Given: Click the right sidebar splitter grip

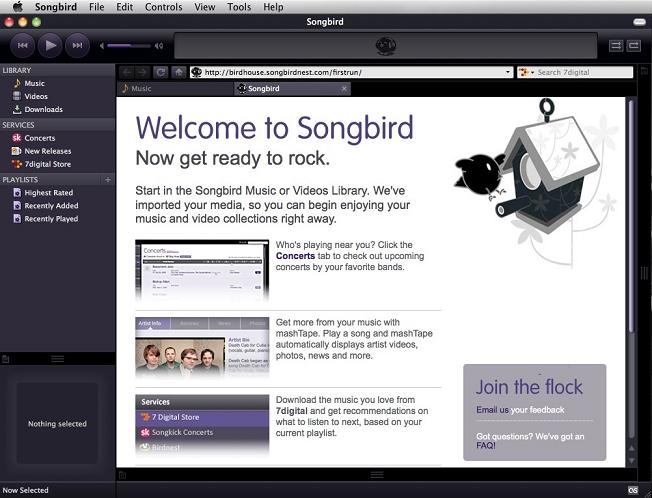Looking at the screenshot, I should (645, 273).
